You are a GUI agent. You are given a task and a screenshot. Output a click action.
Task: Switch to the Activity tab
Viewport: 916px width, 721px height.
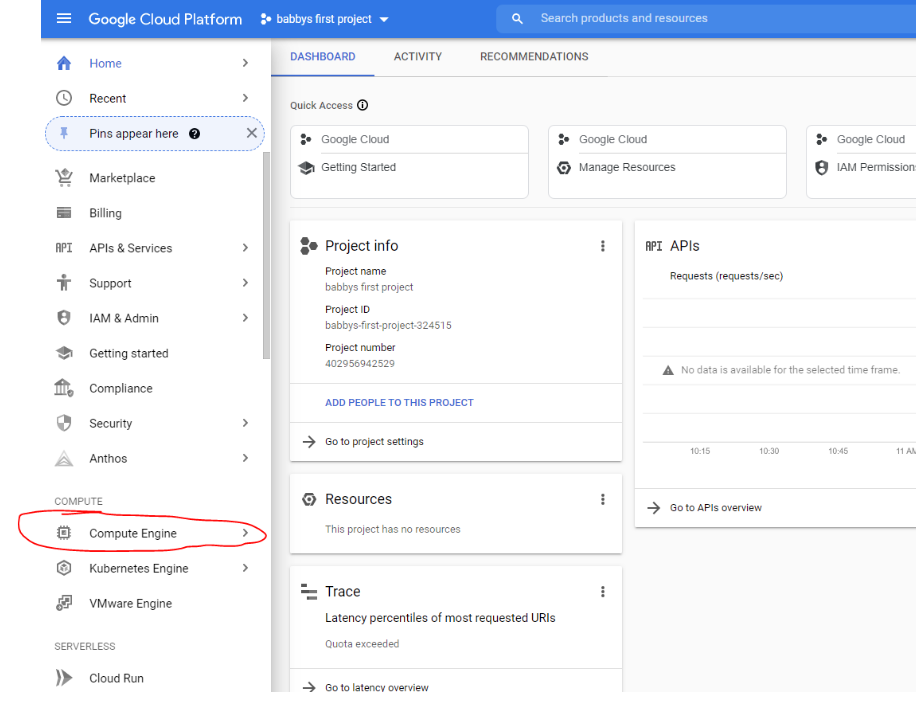[x=418, y=57]
